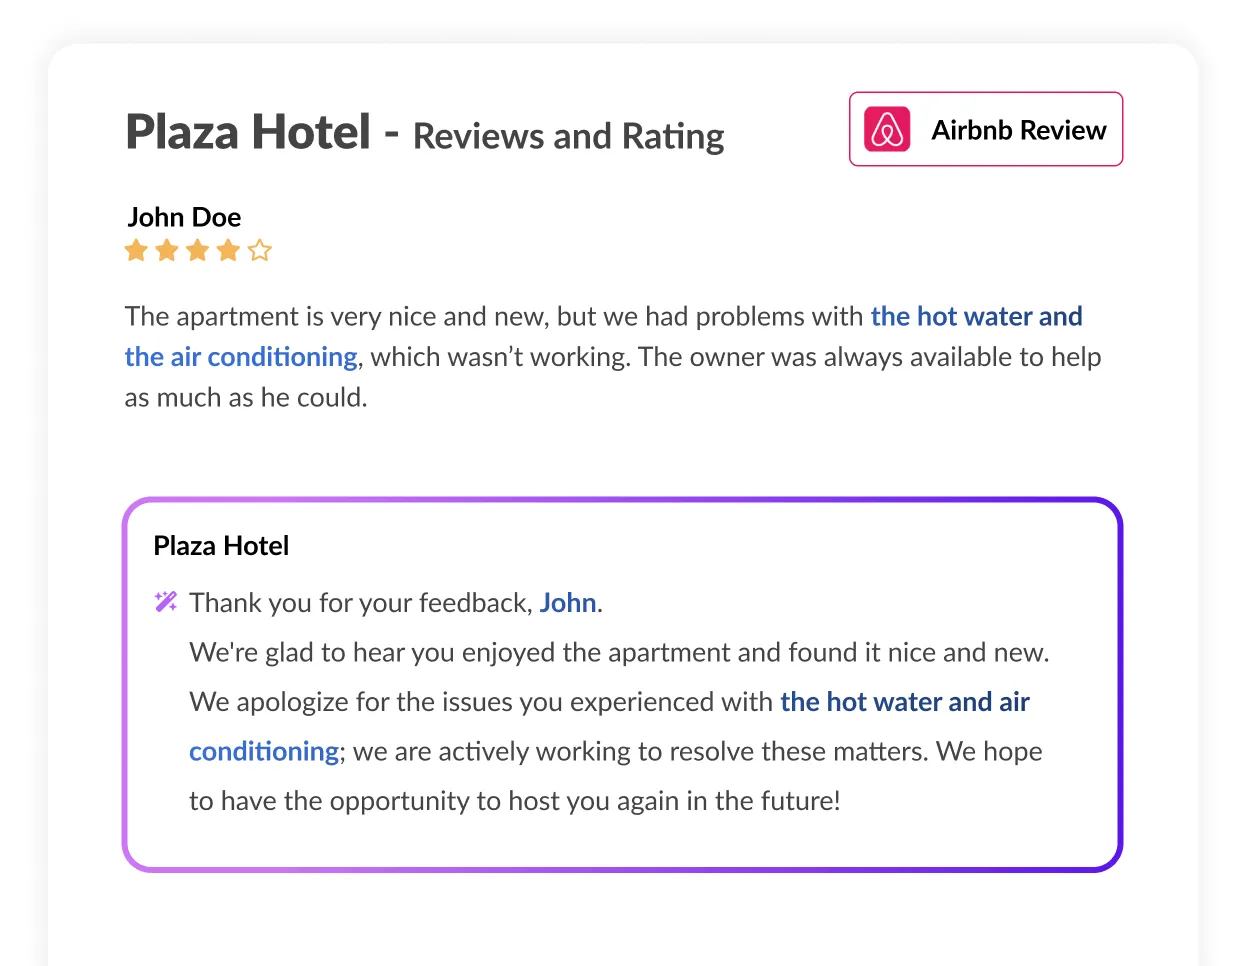Click reviewer name John Doe
The height and width of the screenshot is (966, 1247).
184,217
